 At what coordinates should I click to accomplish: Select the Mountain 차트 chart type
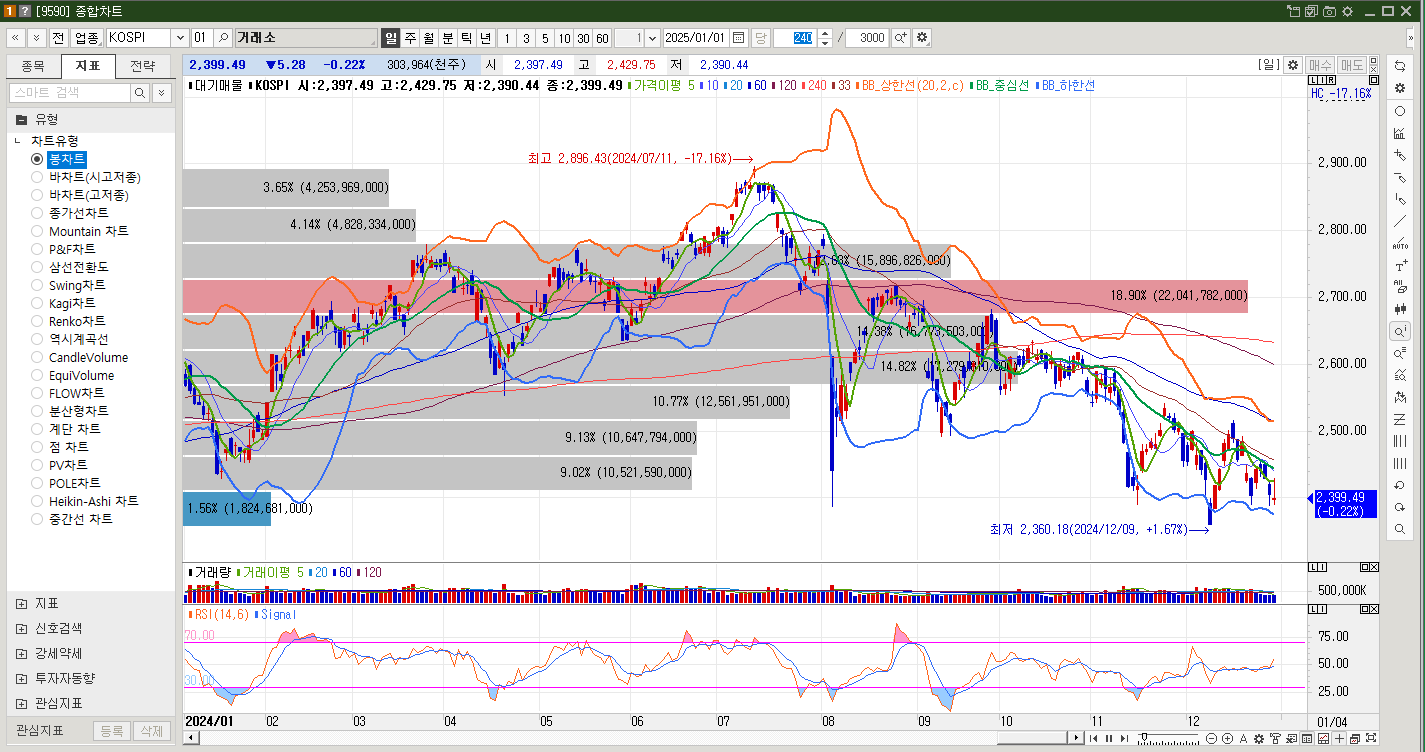pos(37,231)
